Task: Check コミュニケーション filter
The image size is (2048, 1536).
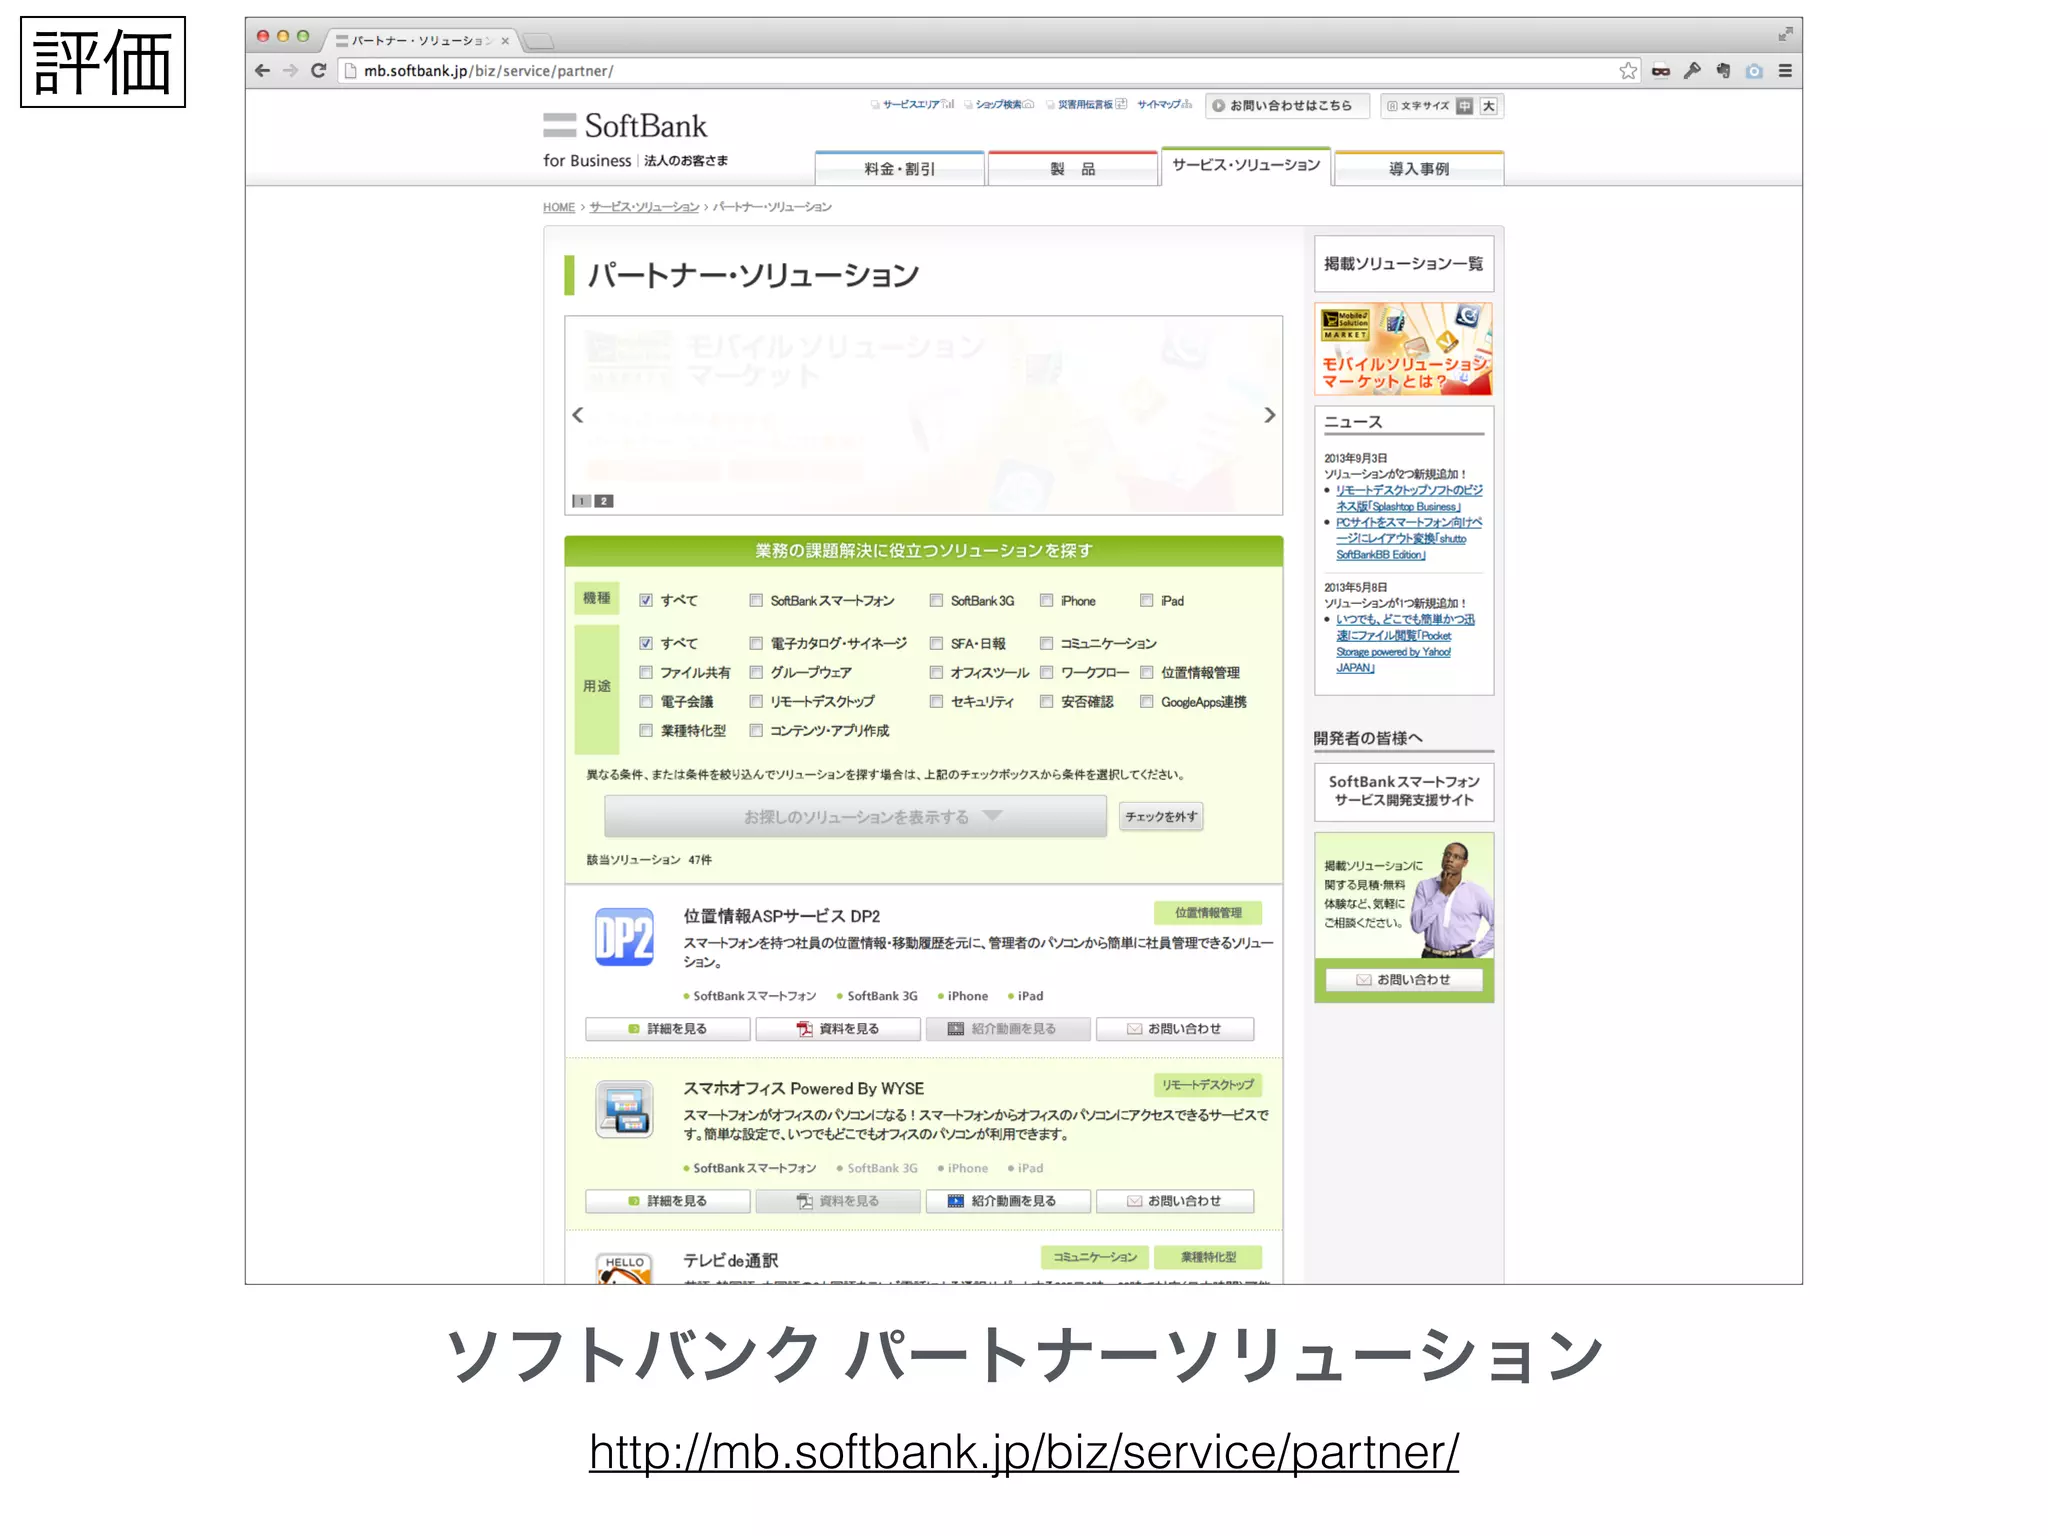Action: [1046, 644]
